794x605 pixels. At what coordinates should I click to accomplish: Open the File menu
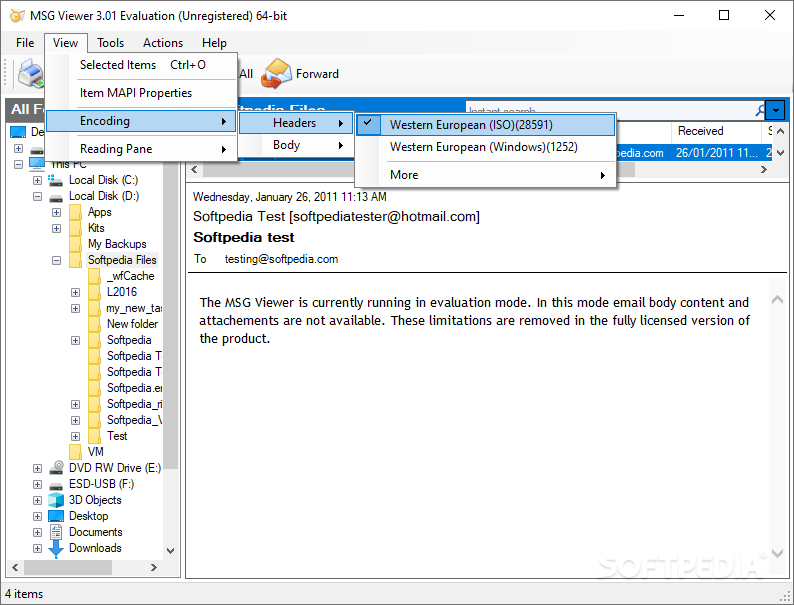click(x=25, y=43)
